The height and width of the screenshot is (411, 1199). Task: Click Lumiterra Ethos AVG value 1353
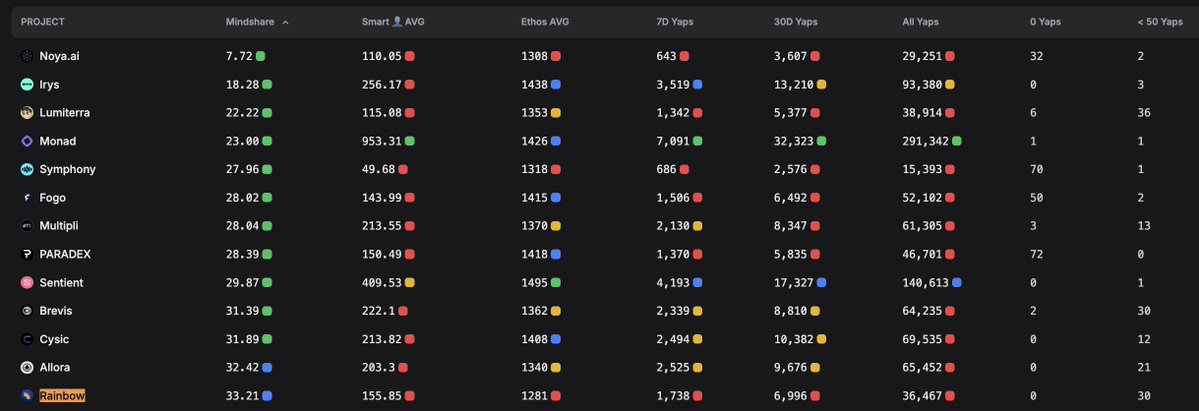pos(535,113)
